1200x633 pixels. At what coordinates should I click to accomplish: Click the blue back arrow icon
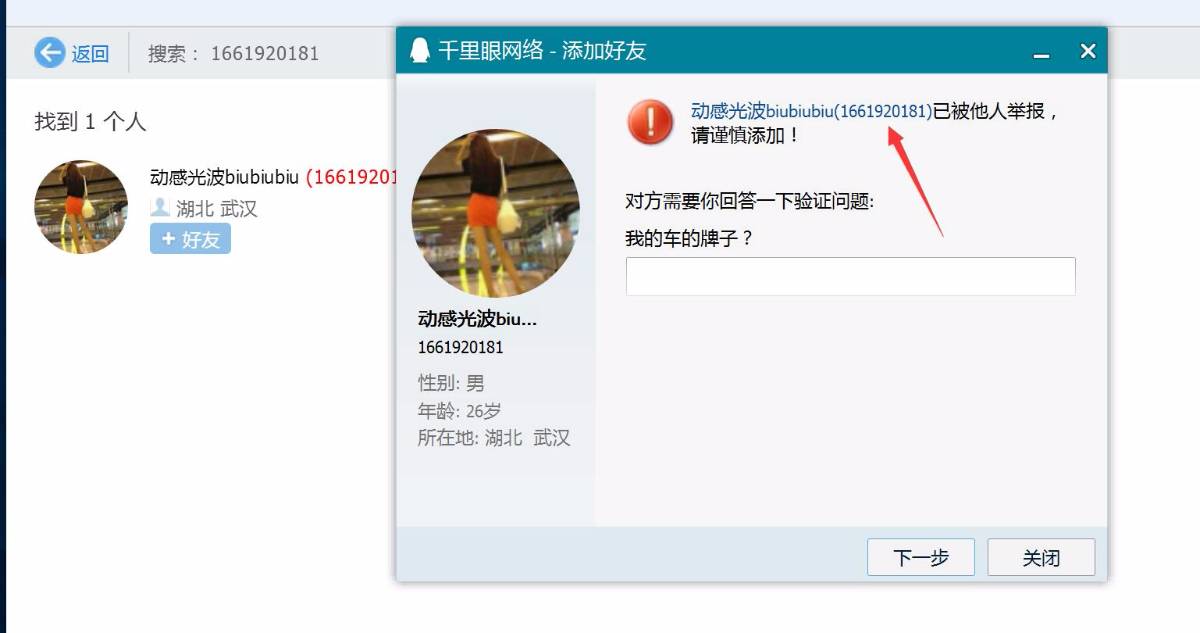pos(49,53)
